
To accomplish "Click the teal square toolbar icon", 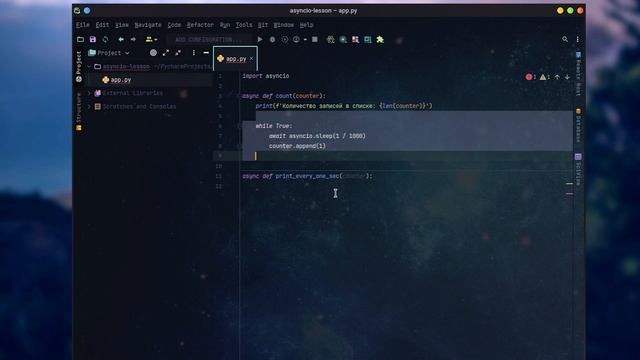I will tap(368, 40).
